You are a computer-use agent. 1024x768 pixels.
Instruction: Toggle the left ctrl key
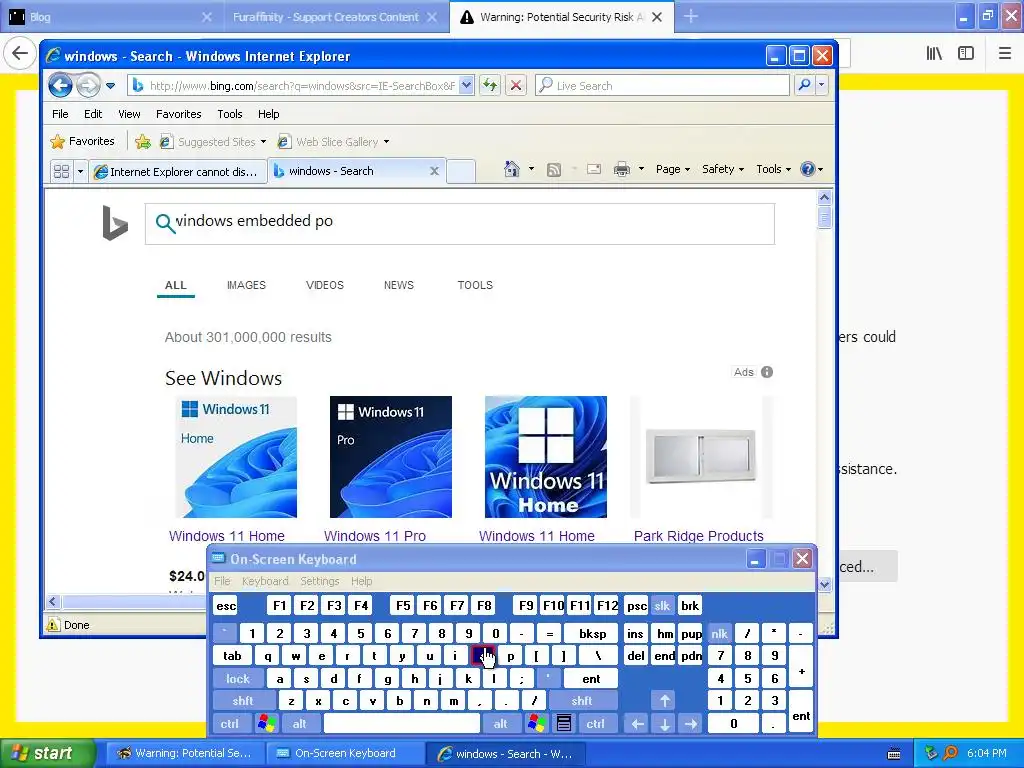point(229,724)
